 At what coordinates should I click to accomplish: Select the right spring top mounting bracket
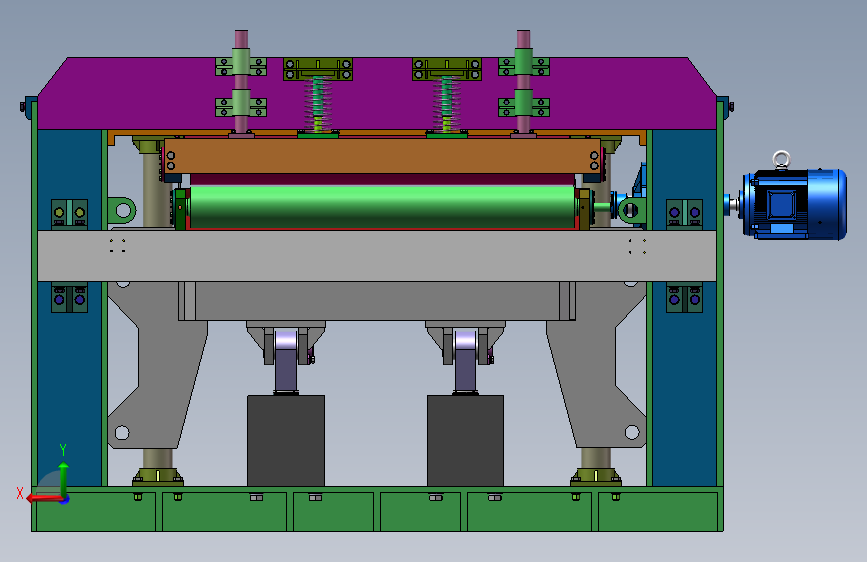[x=446, y=69]
